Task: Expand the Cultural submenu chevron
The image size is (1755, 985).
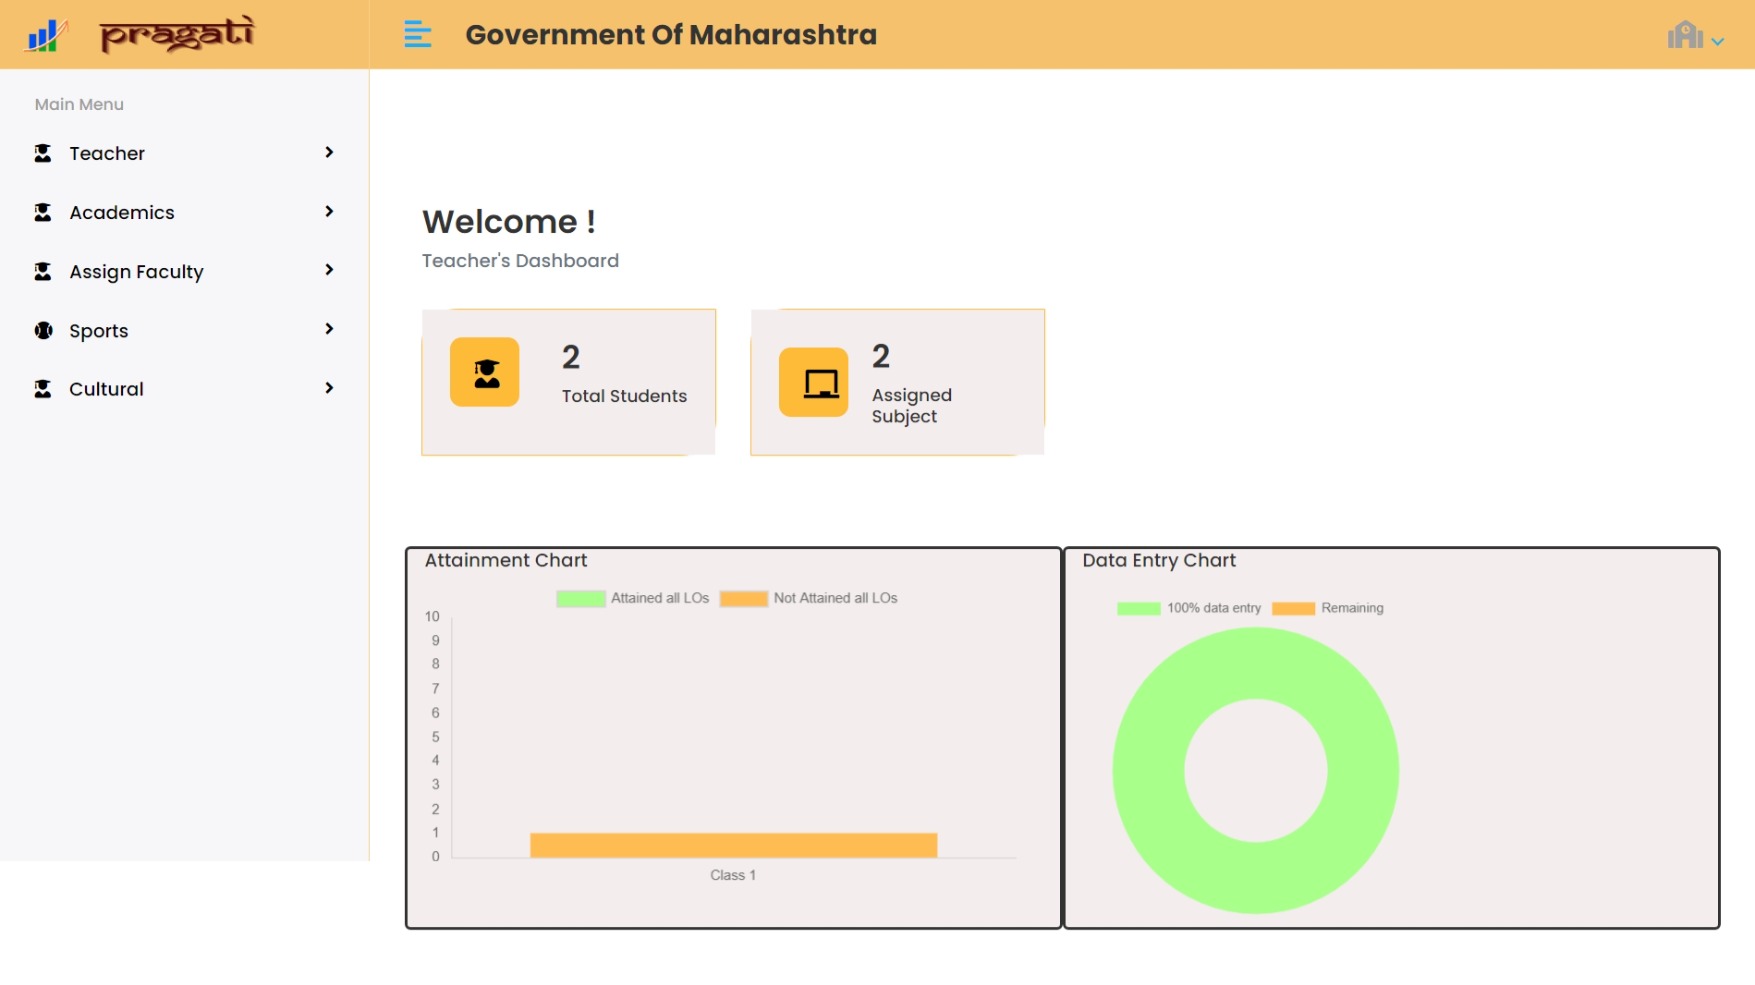Action: click(329, 388)
